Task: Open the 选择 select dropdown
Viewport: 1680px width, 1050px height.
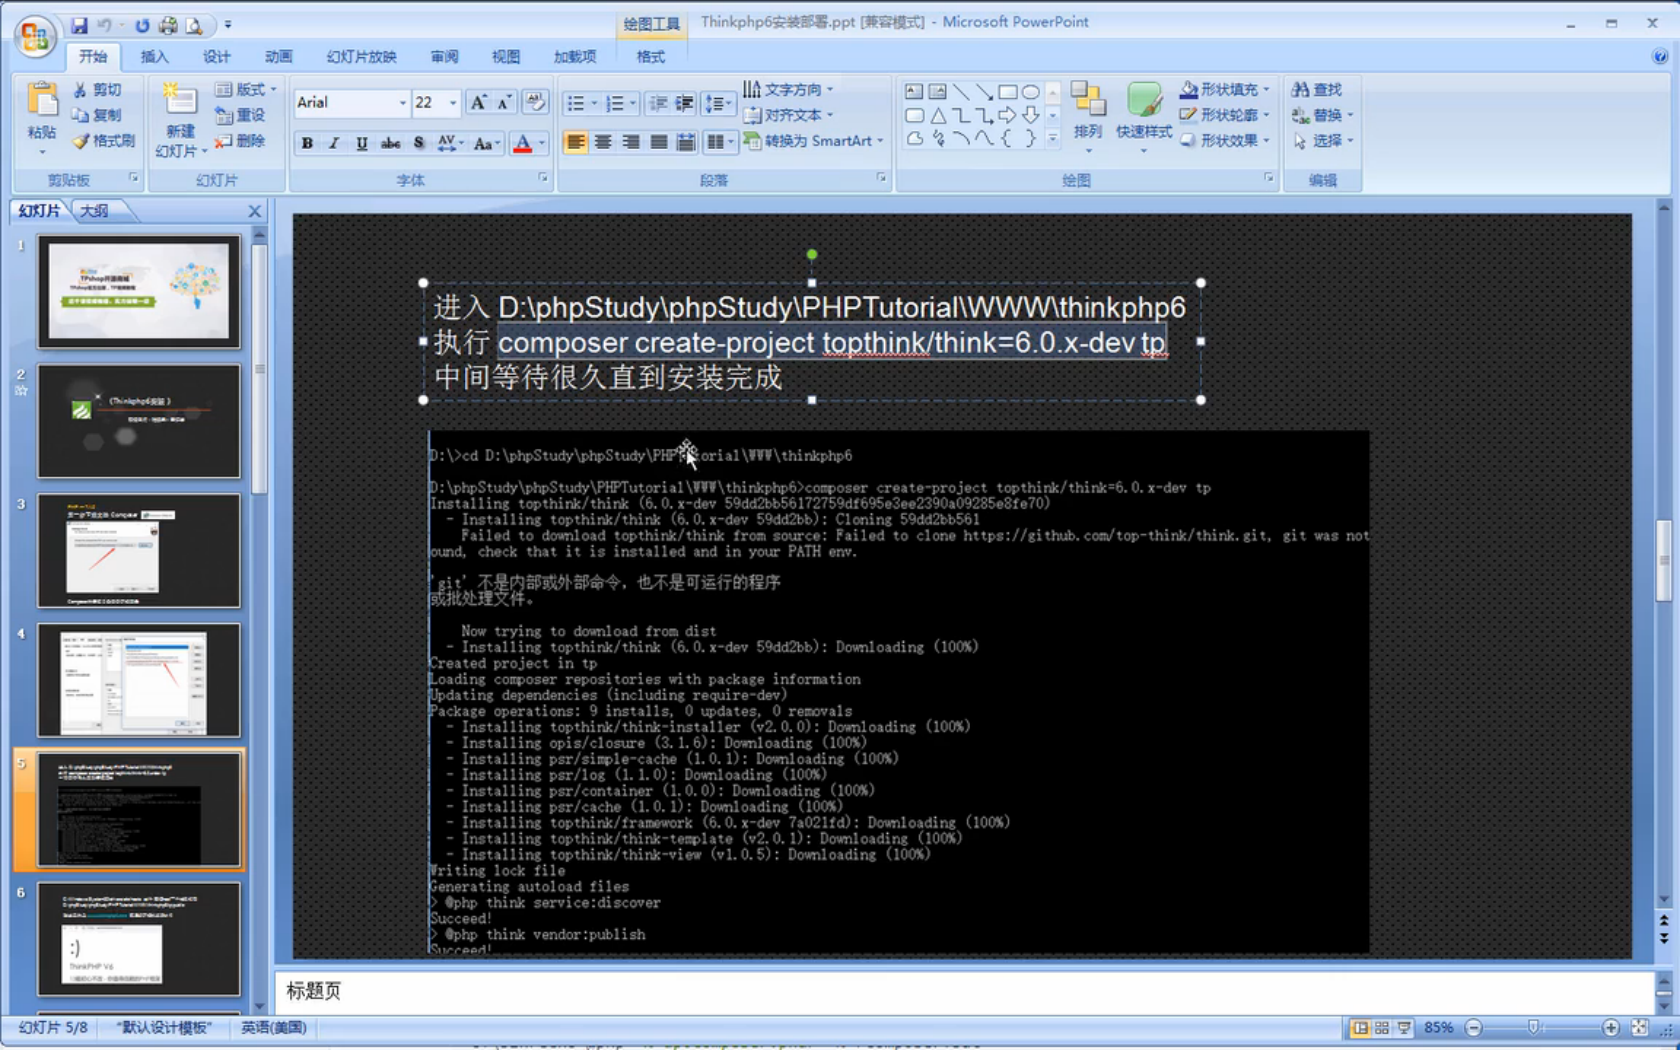Action: [x=1322, y=141]
